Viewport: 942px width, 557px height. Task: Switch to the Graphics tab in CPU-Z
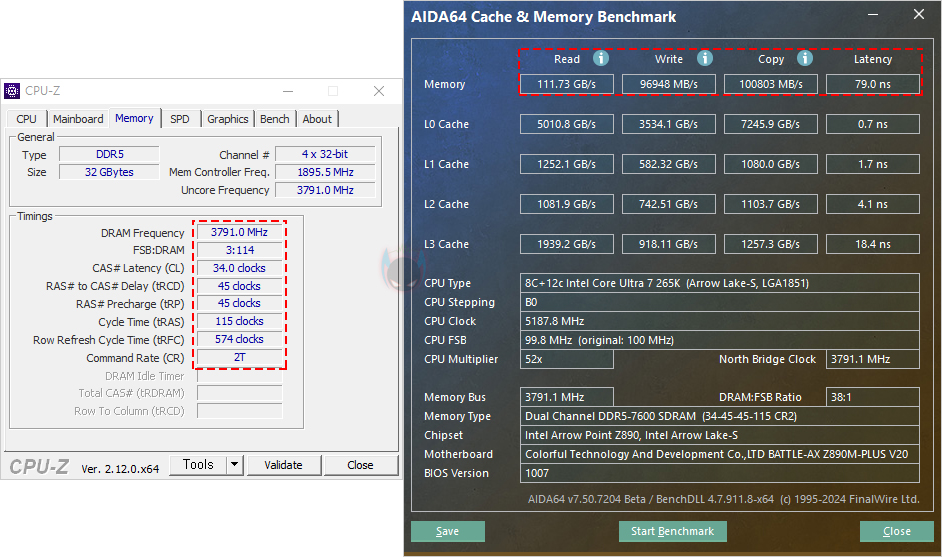pyautogui.click(x=228, y=119)
